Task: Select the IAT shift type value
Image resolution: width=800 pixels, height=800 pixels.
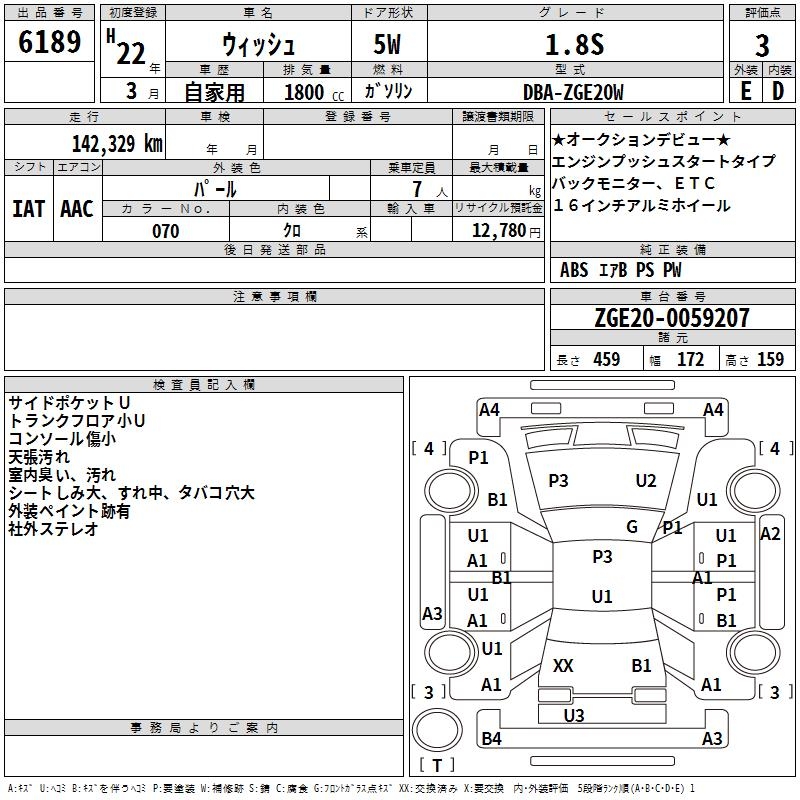Action: pyautogui.click(x=28, y=208)
